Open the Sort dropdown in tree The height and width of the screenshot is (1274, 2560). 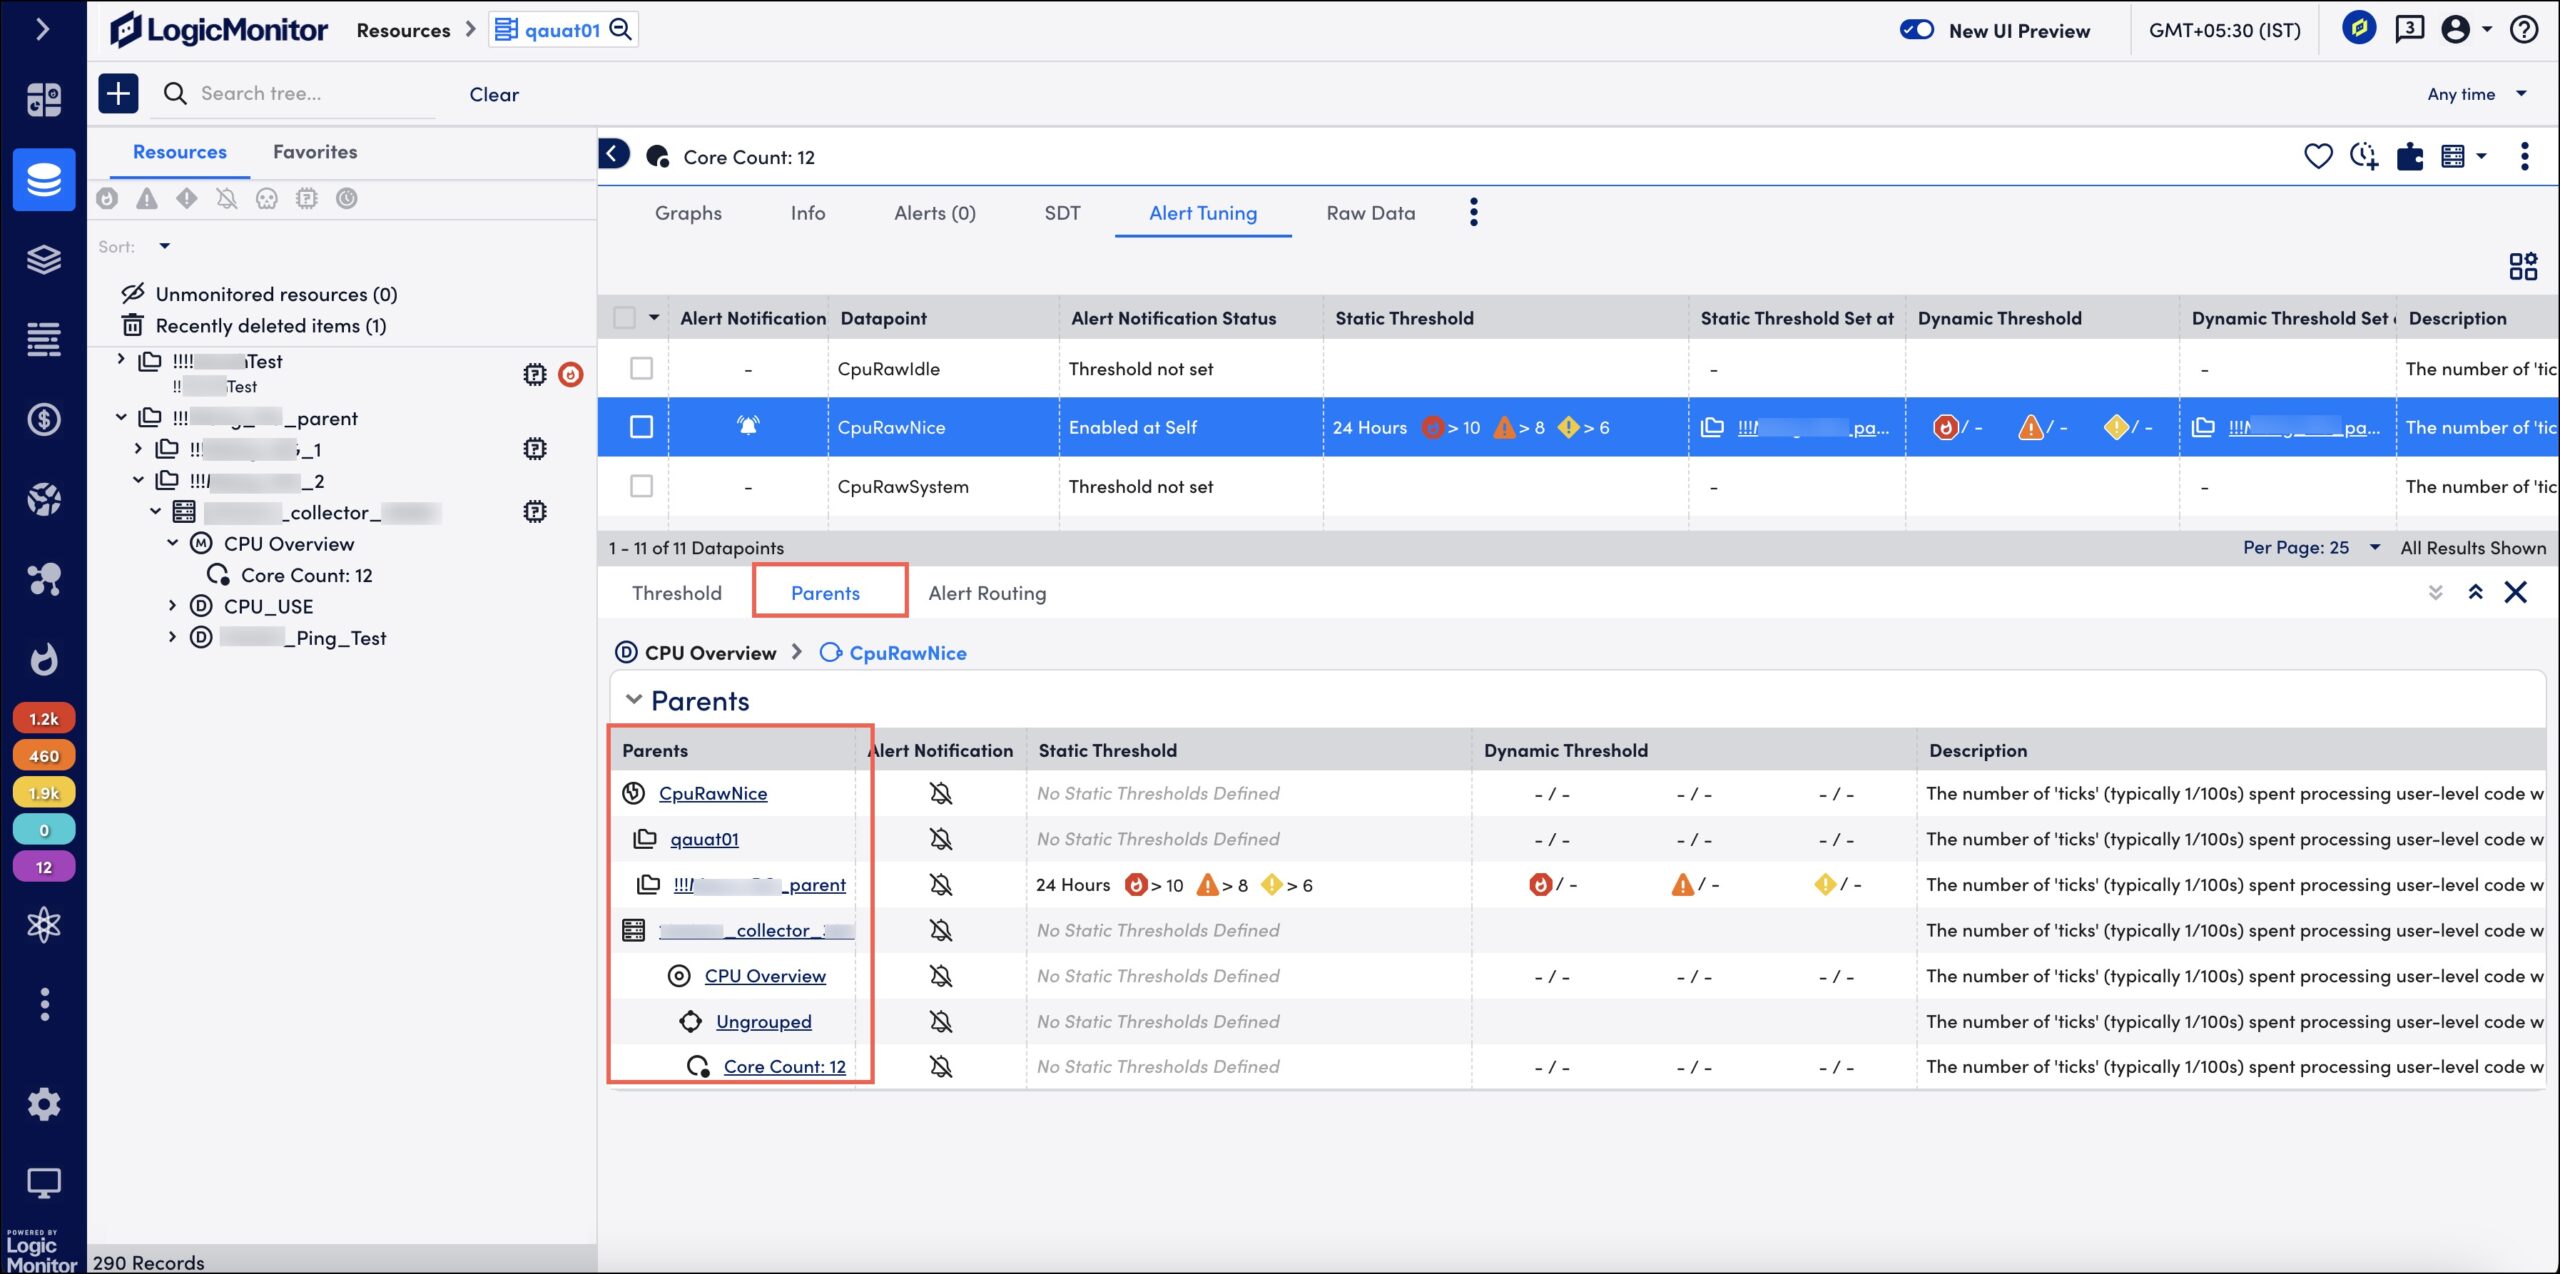[164, 246]
